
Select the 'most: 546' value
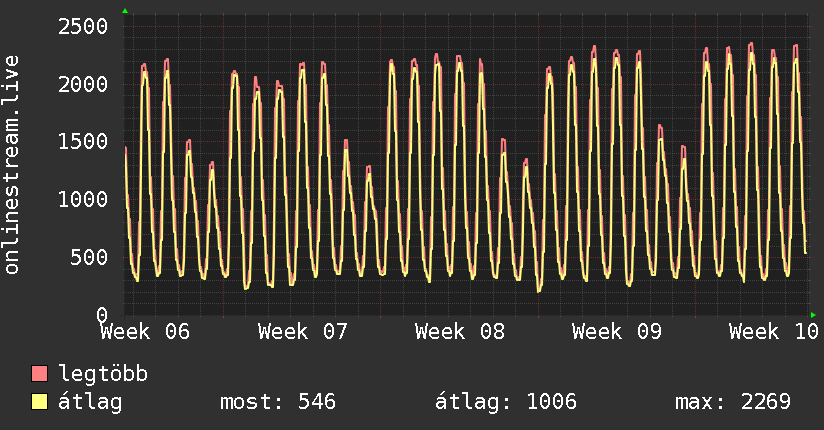coord(278,402)
